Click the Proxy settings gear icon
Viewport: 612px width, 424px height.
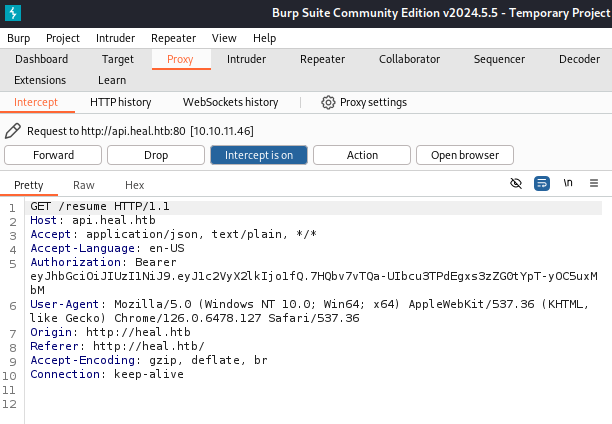pyautogui.click(x=328, y=102)
